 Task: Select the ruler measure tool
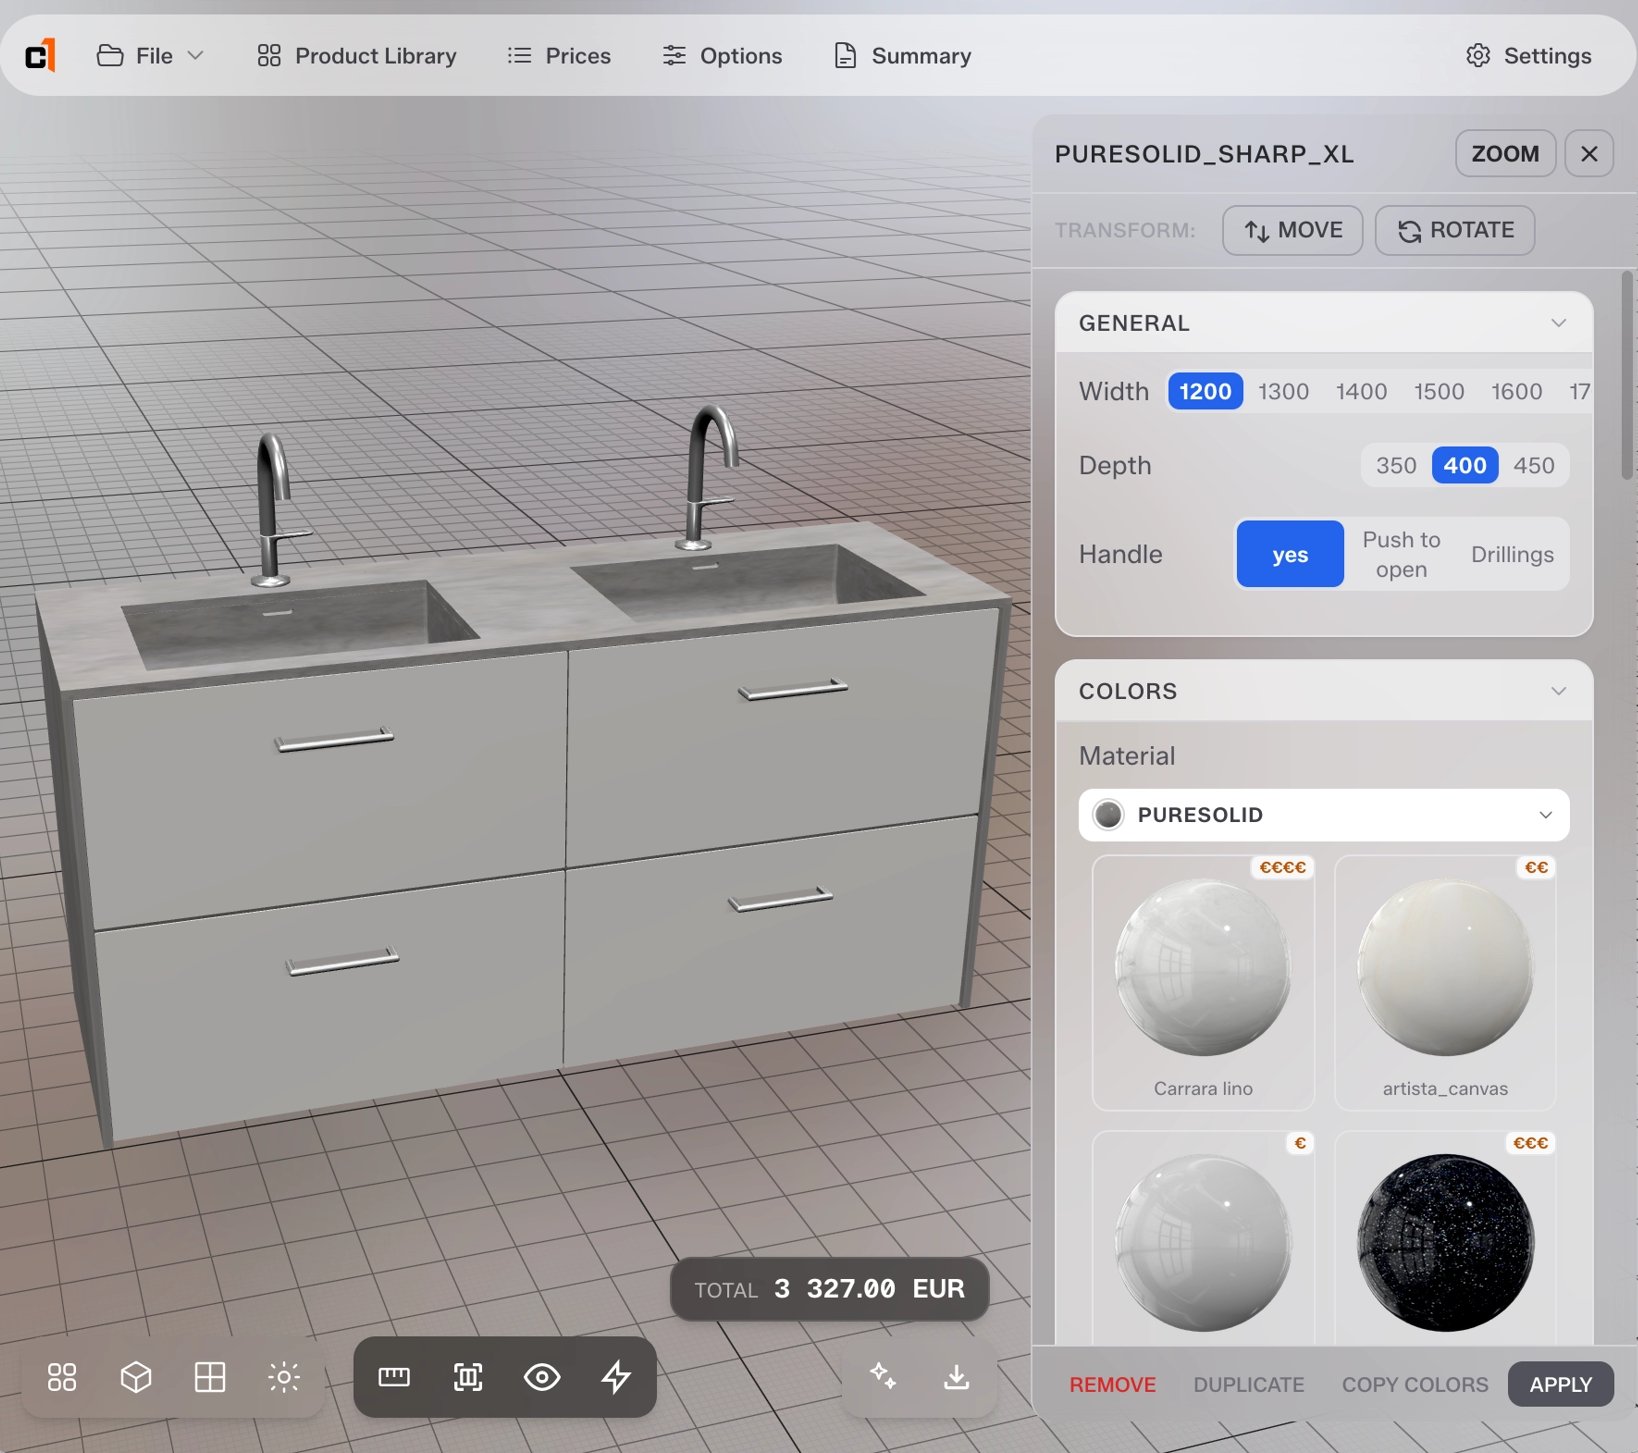click(394, 1377)
